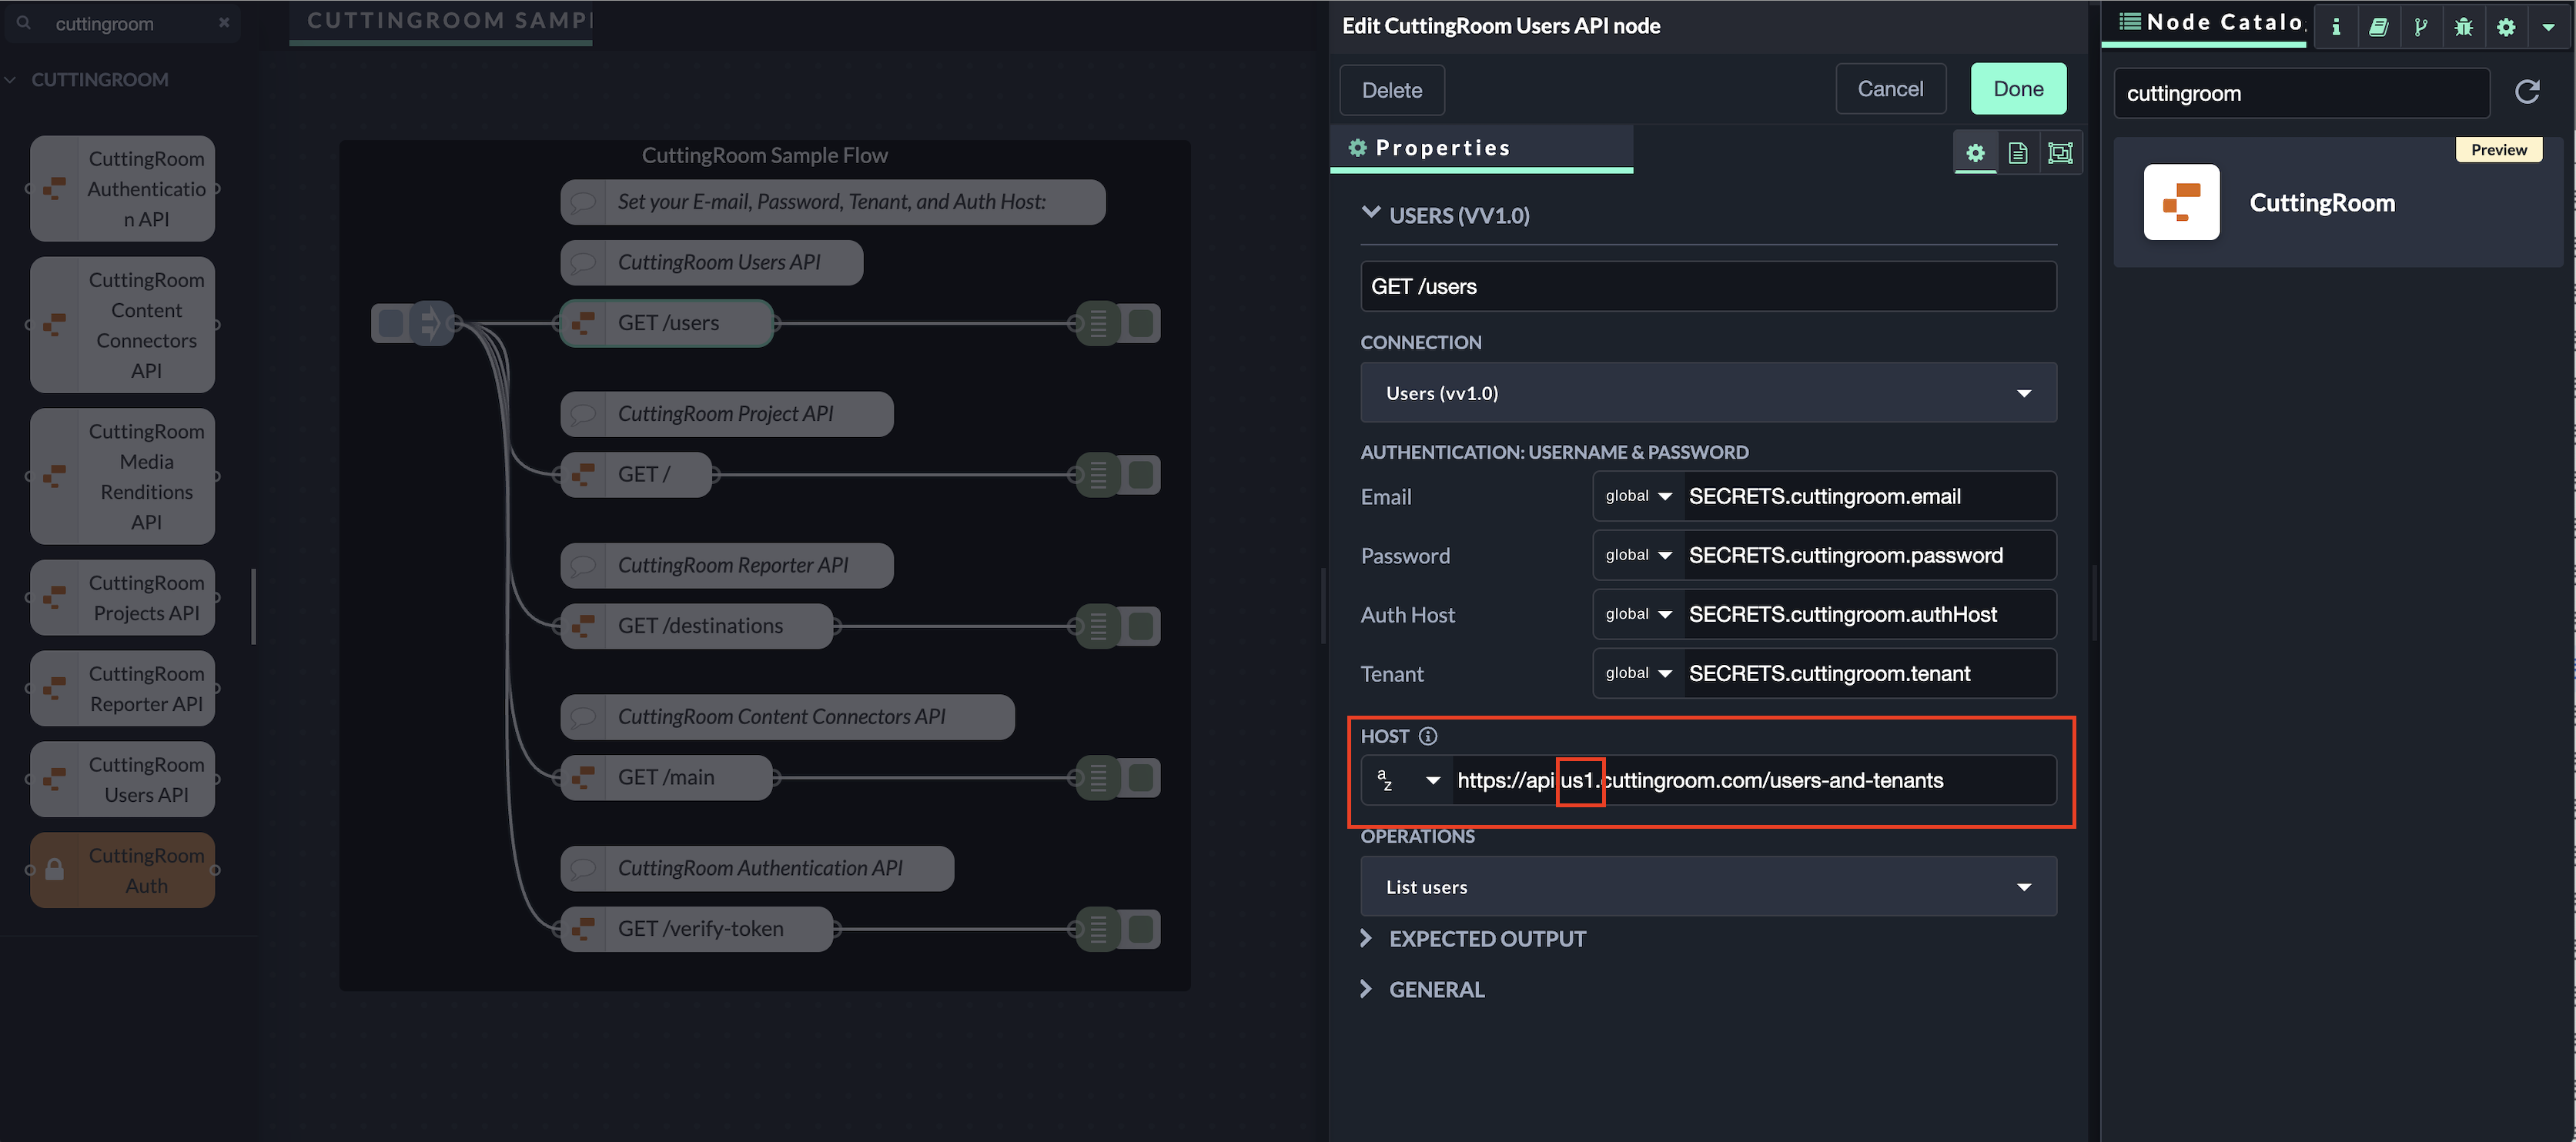2576x1142 pixels.
Task: Click the Cancel button
Action: (1889, 89)
